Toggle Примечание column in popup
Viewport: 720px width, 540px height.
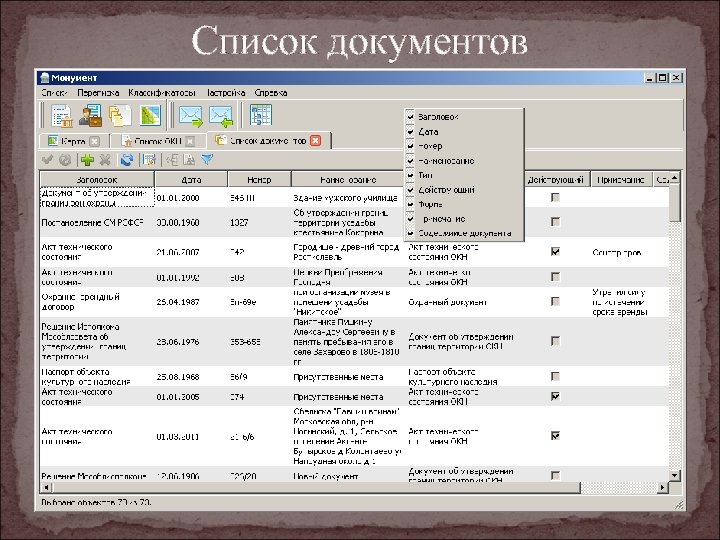(x=464, y=219)
